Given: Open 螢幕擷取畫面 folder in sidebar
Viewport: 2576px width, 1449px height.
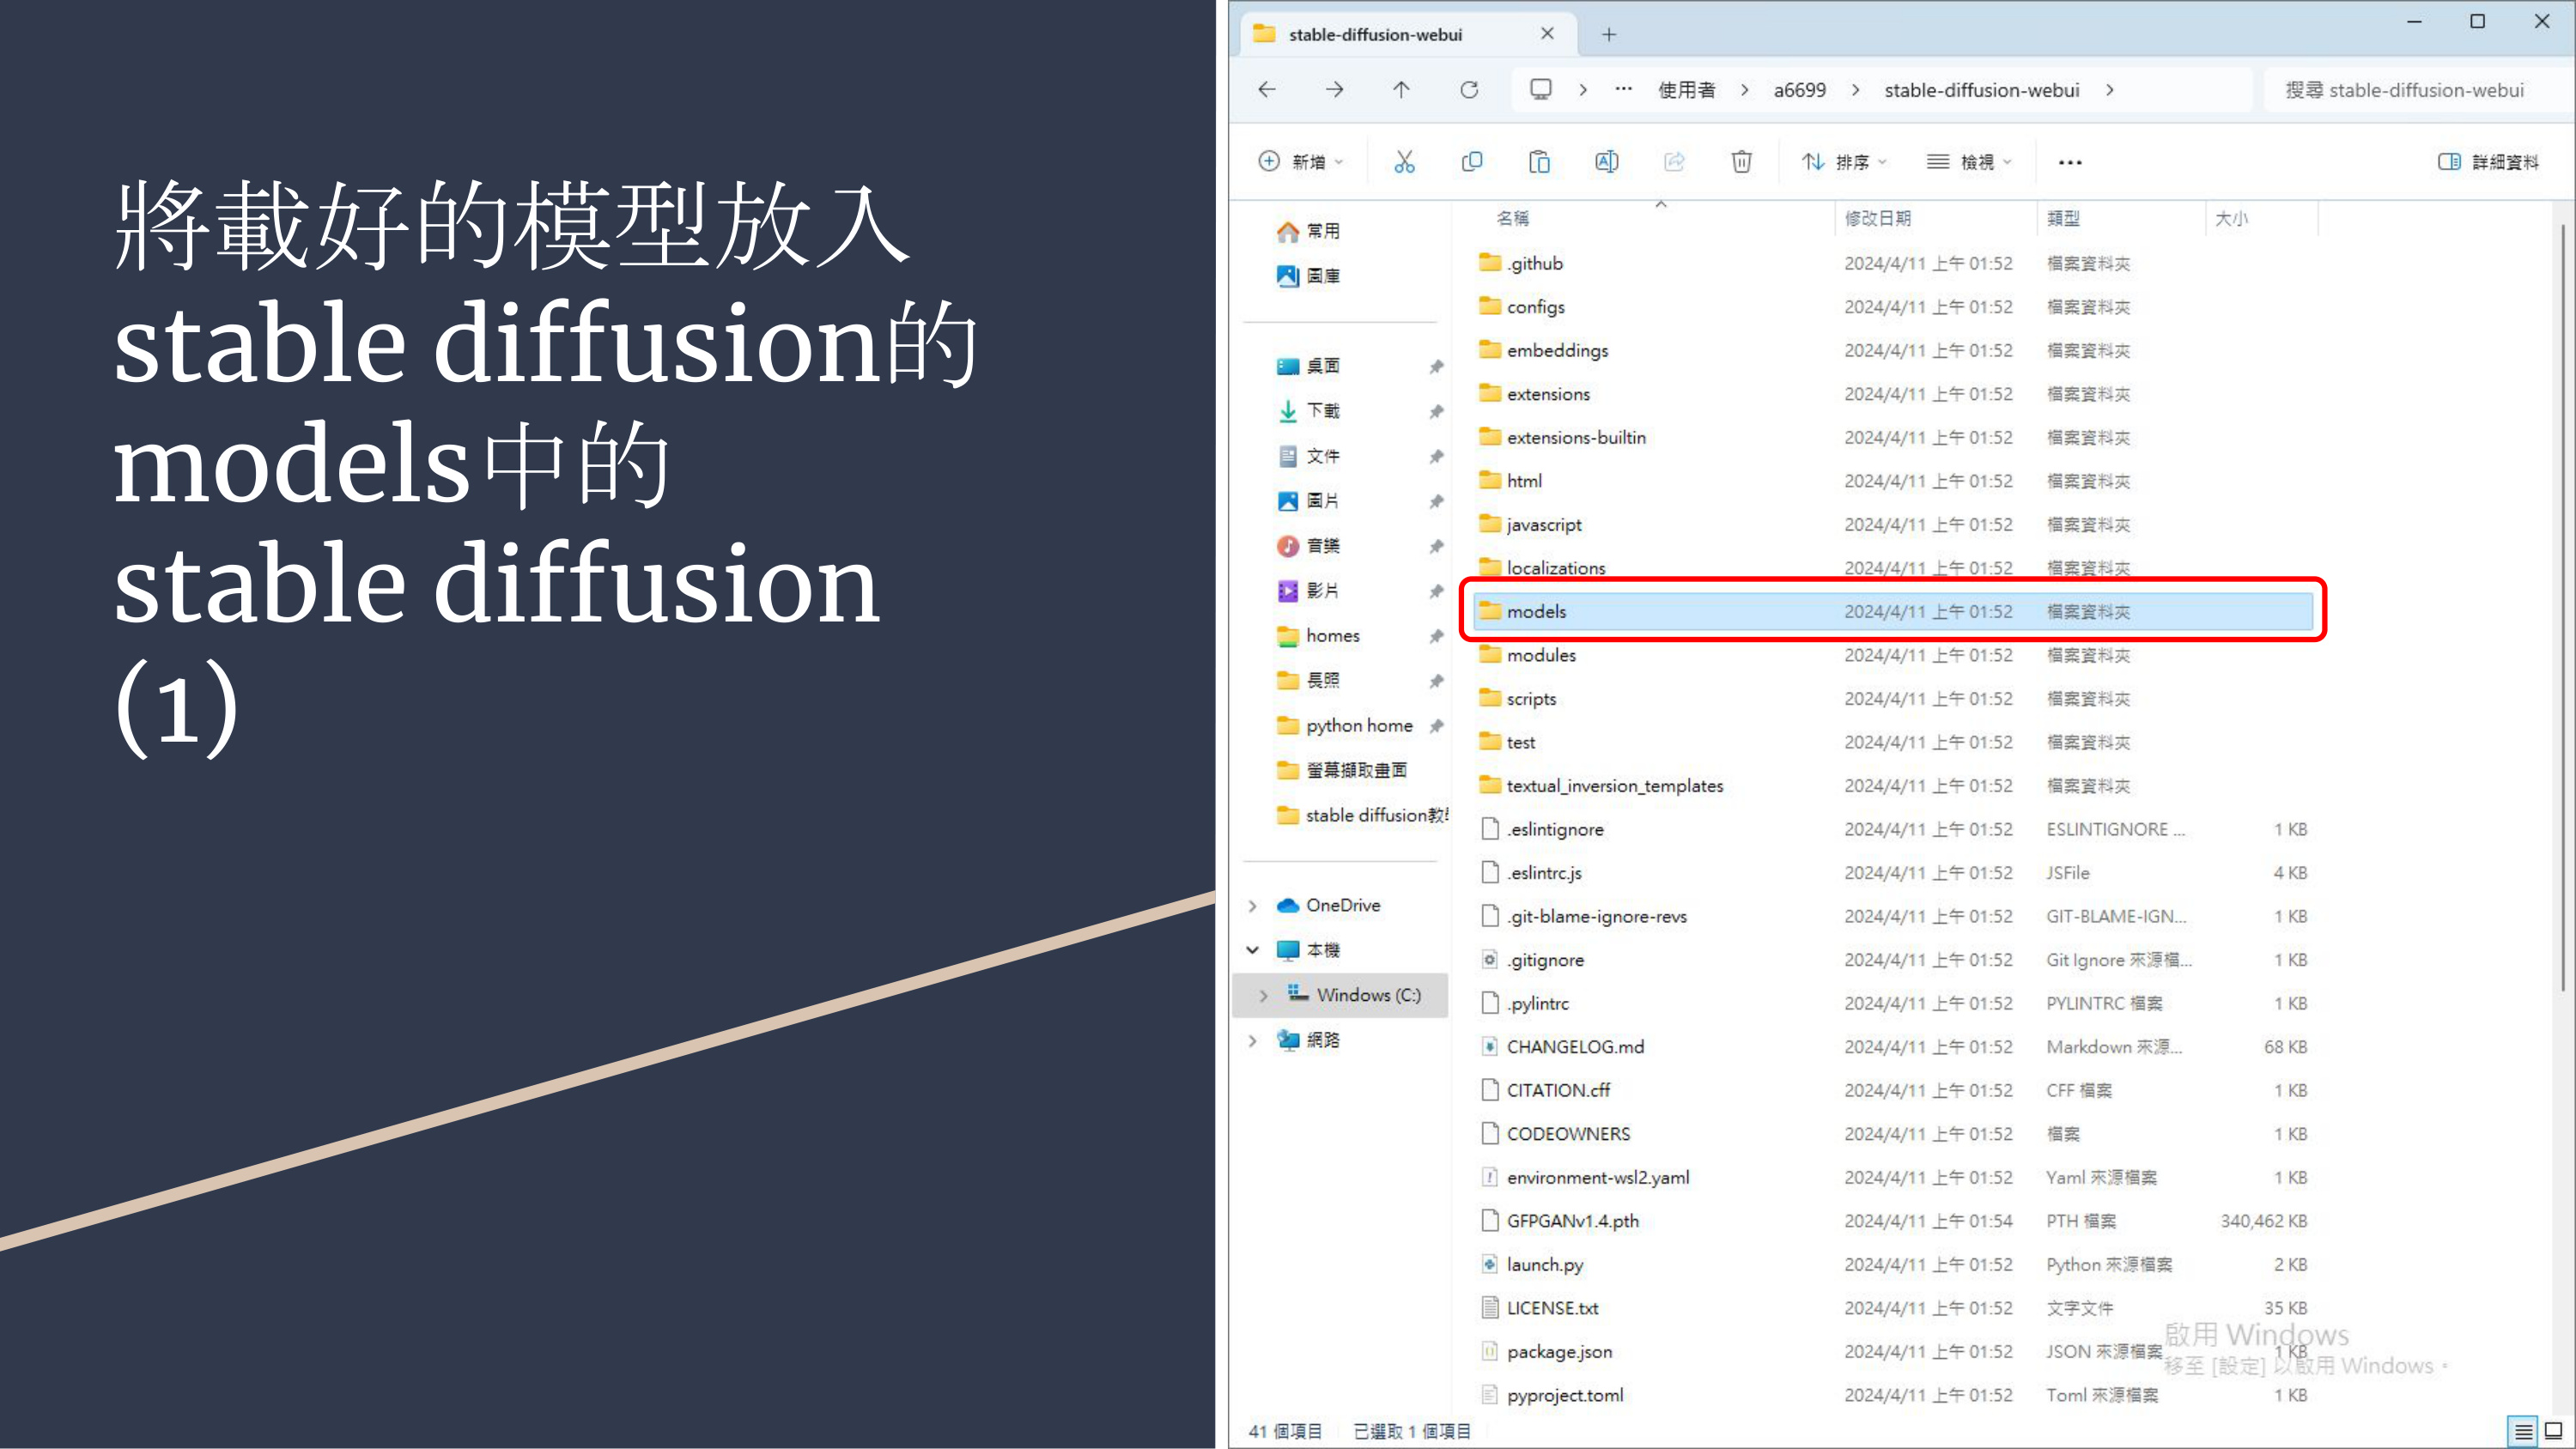Looking at the screenshot, I should tap(1342, 770).
